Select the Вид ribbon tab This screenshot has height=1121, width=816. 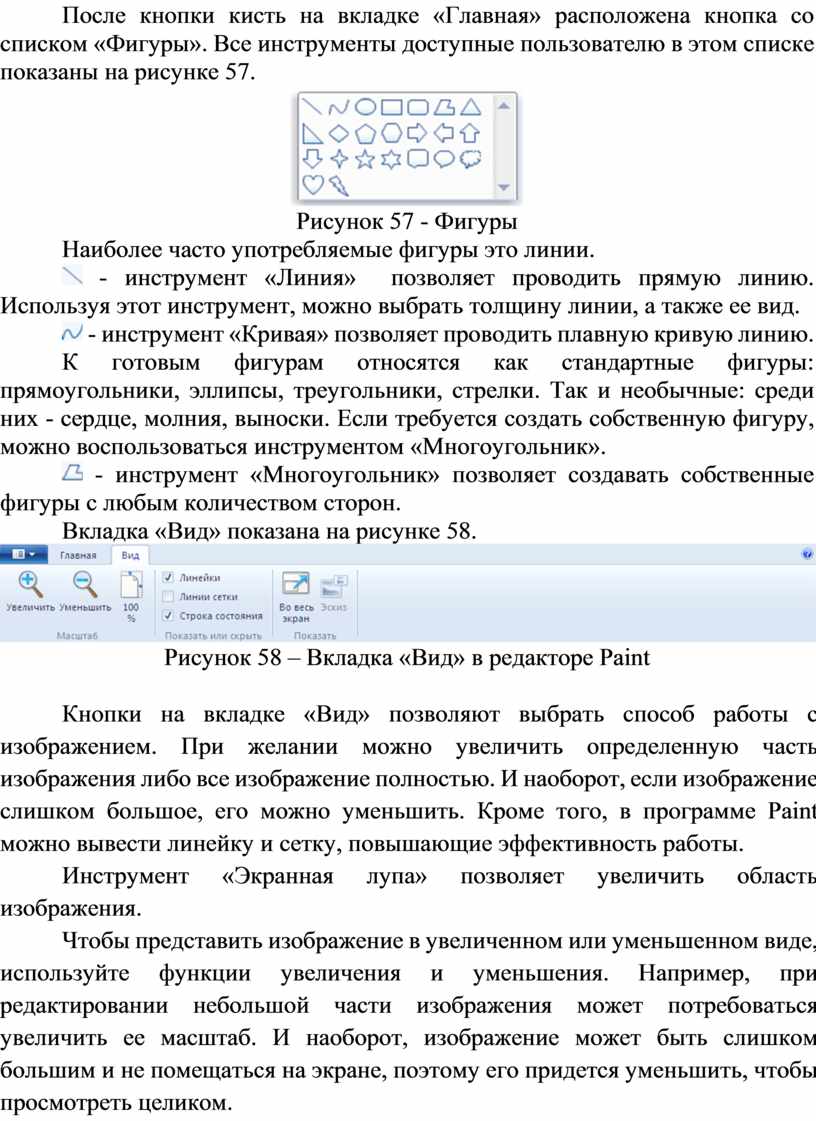pyautogui.click(x=130, y=555)
